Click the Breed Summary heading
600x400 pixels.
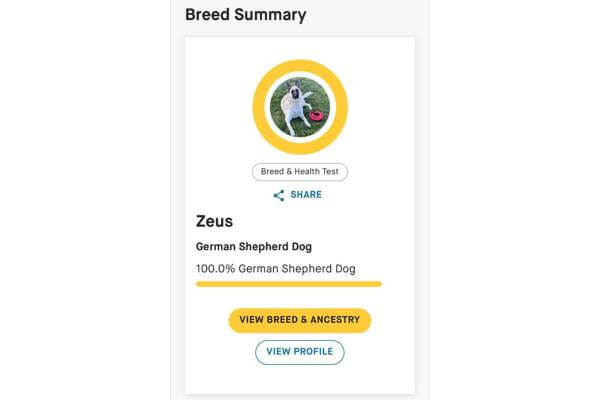246,15
